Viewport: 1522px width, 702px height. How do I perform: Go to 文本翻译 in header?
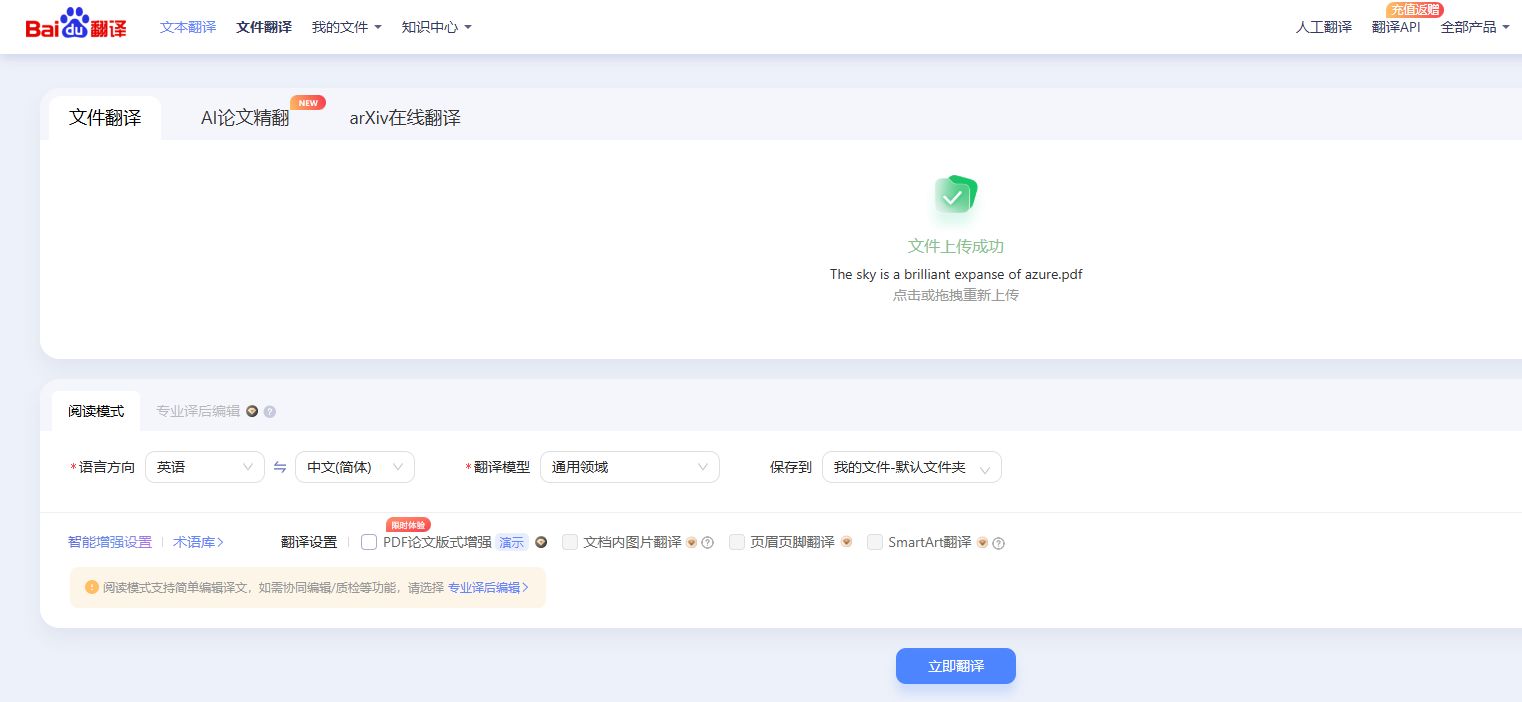(x=188, y=27)
